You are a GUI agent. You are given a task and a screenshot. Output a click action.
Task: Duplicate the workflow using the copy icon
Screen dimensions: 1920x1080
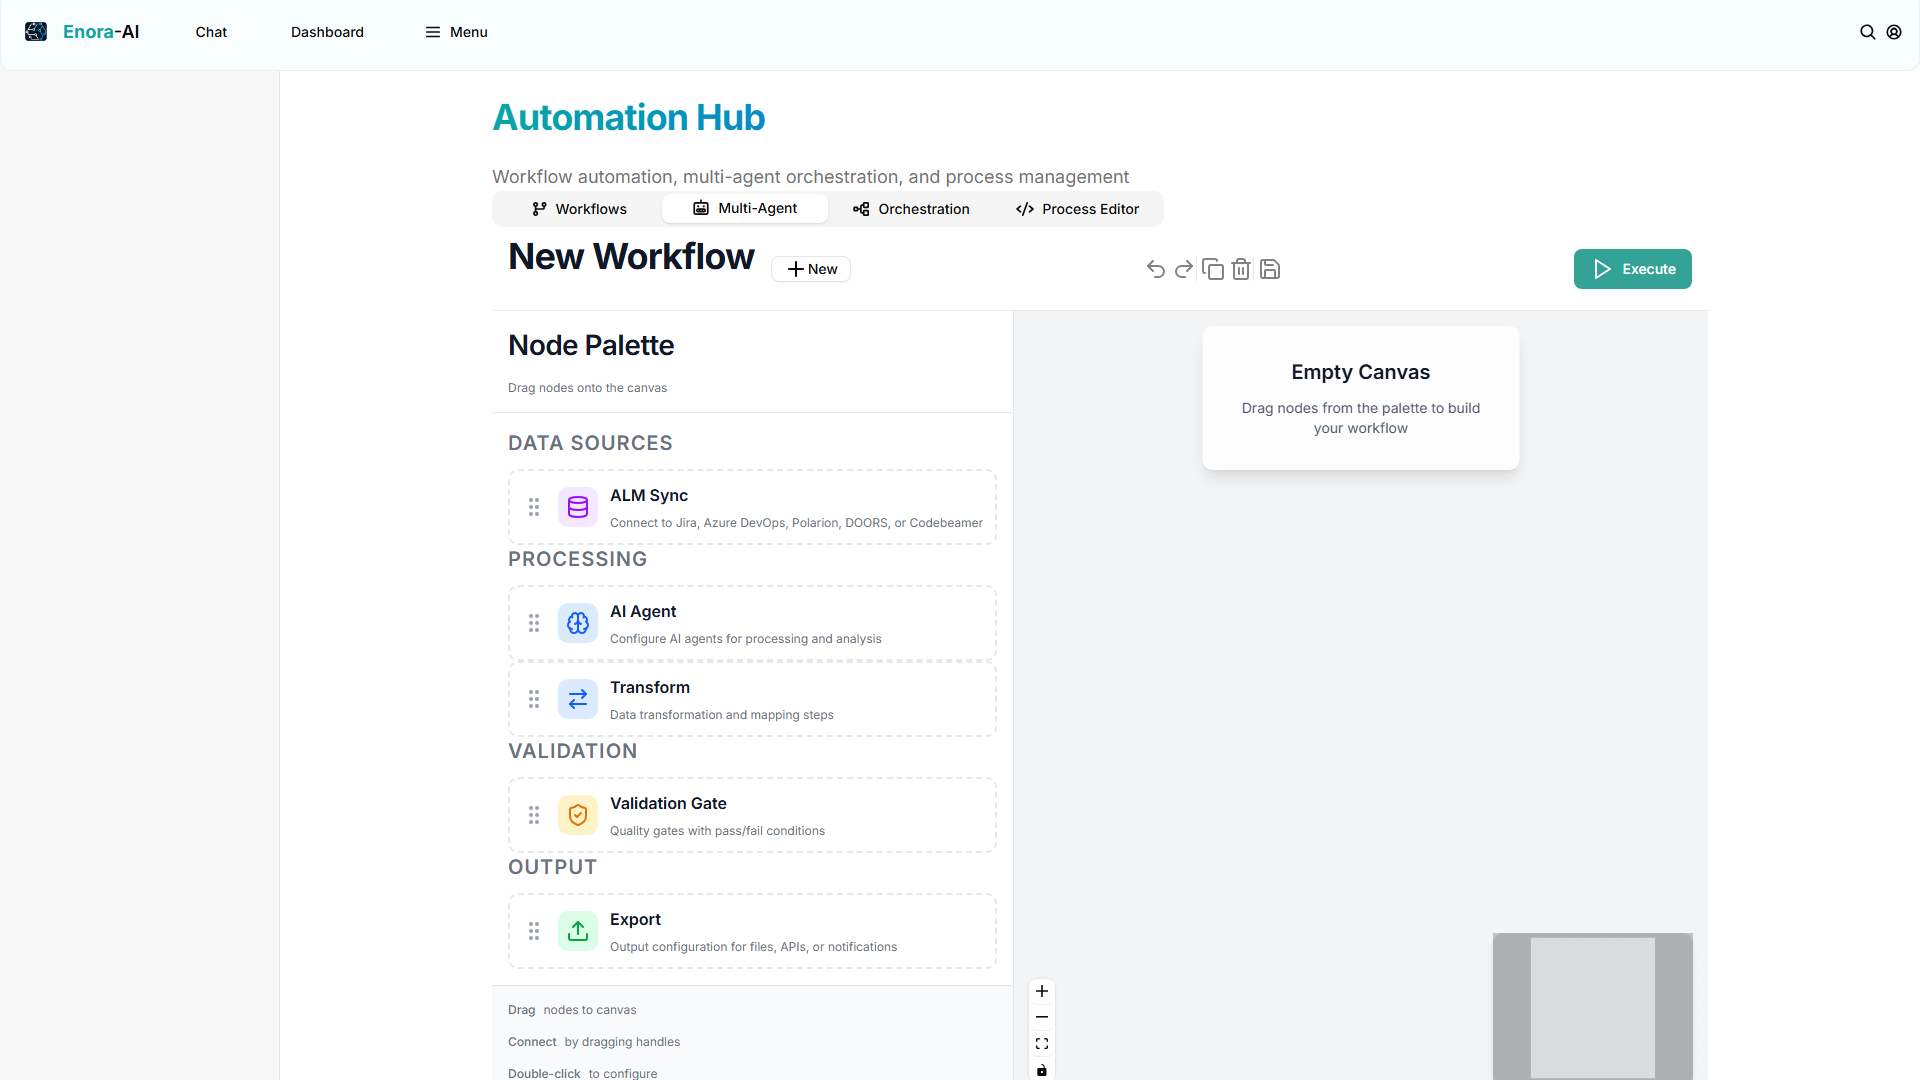pyautogui.click(x=1212, y=269)
